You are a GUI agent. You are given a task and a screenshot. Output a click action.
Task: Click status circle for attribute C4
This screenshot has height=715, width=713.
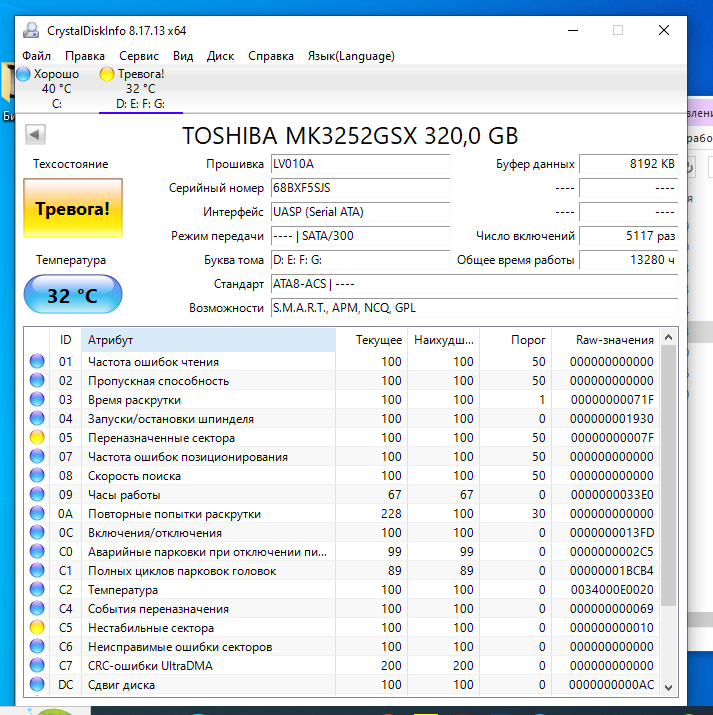37,608
